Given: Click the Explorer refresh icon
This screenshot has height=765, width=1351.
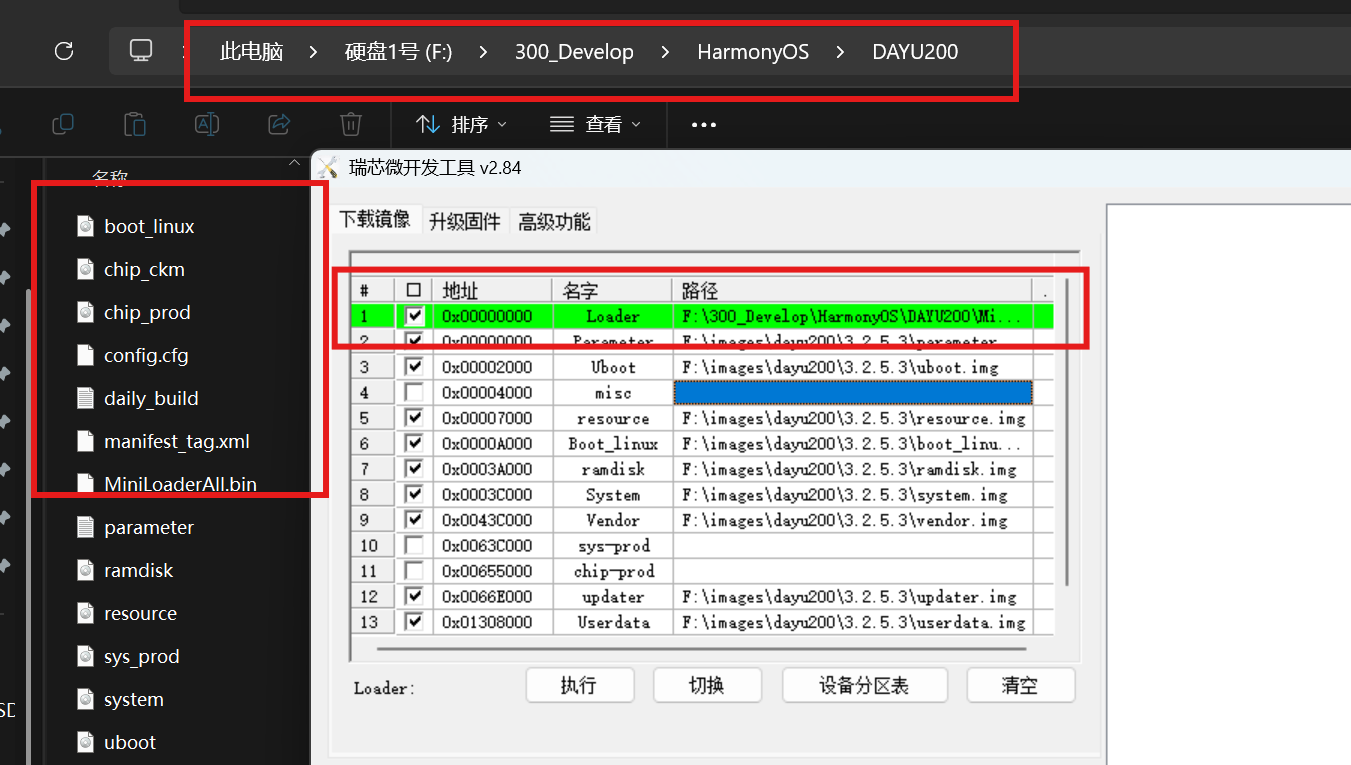Looking at the screenshot, I should coord(64,51).
